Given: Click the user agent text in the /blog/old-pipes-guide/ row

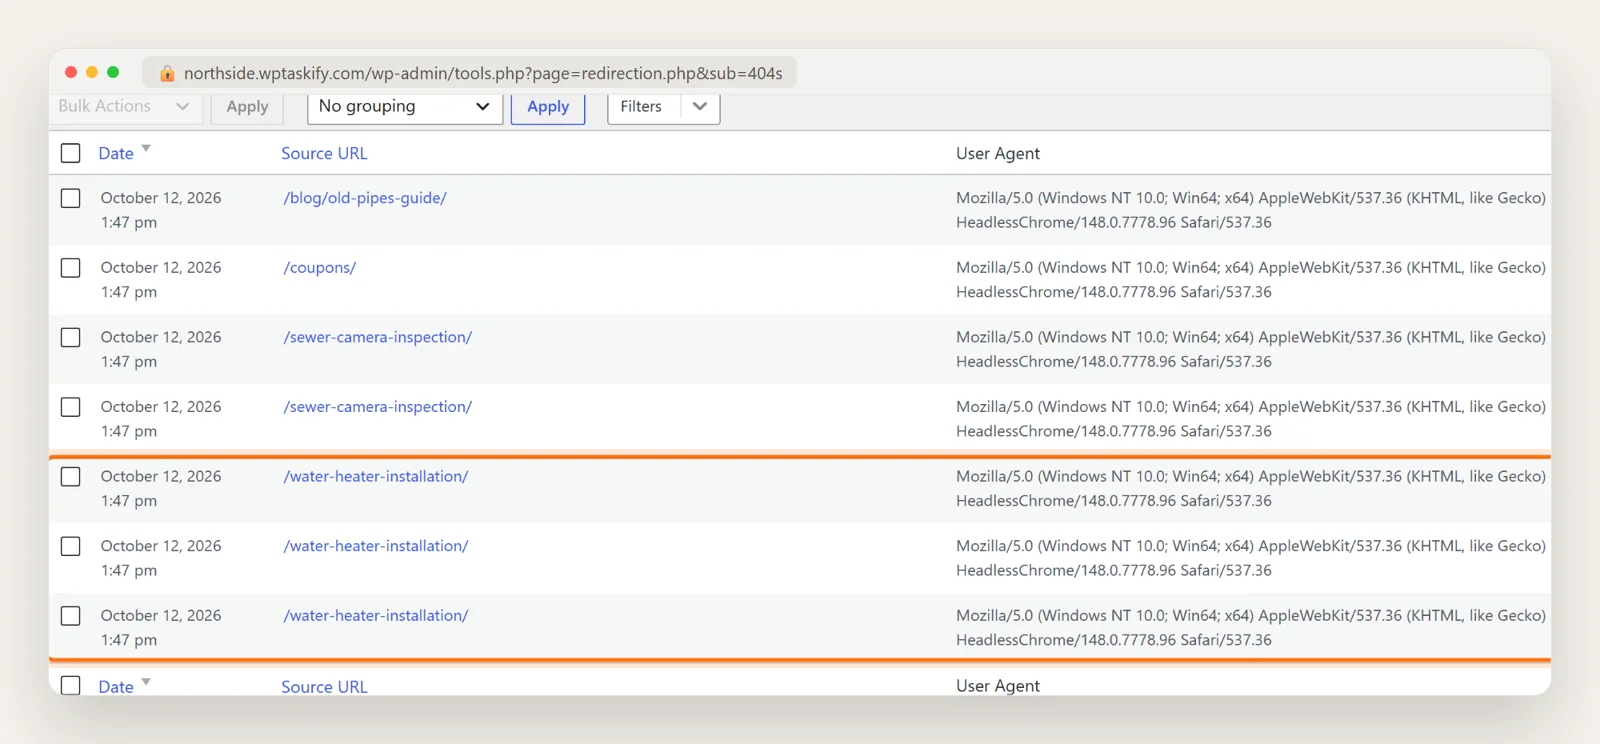Looking at the screenshot, I should point(1251,210).
